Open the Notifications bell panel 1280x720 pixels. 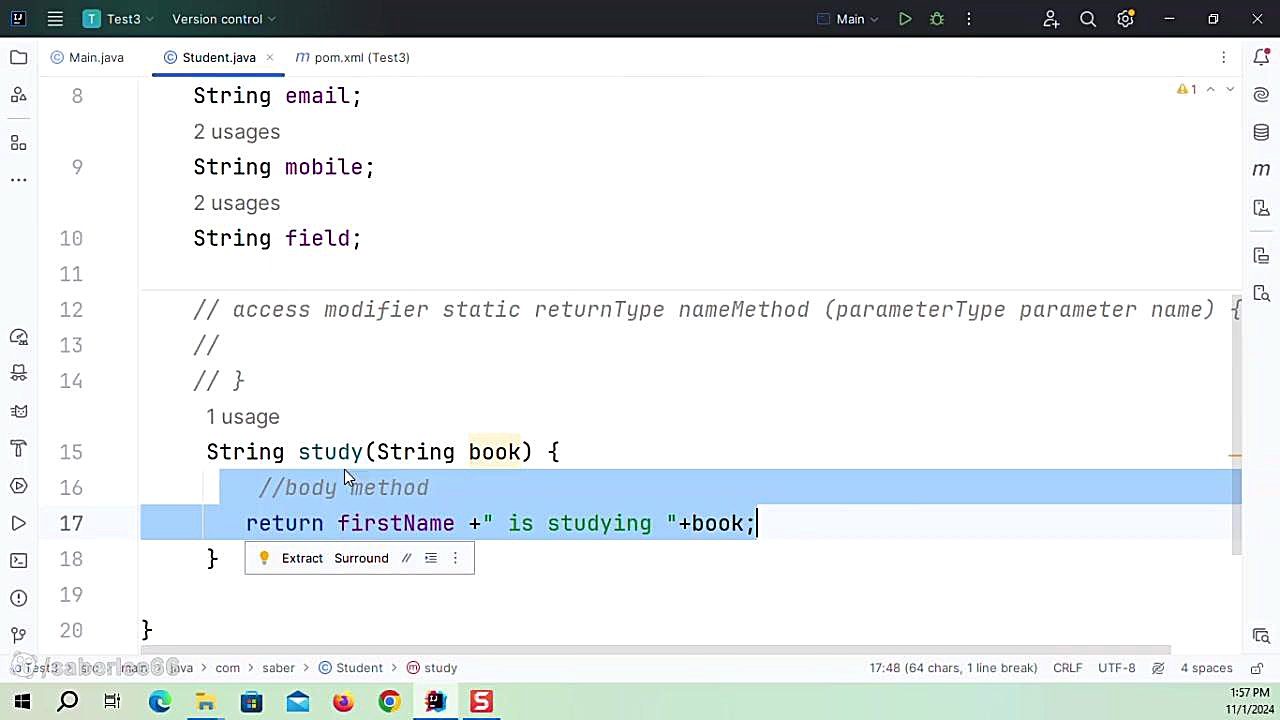point(1261,58)
